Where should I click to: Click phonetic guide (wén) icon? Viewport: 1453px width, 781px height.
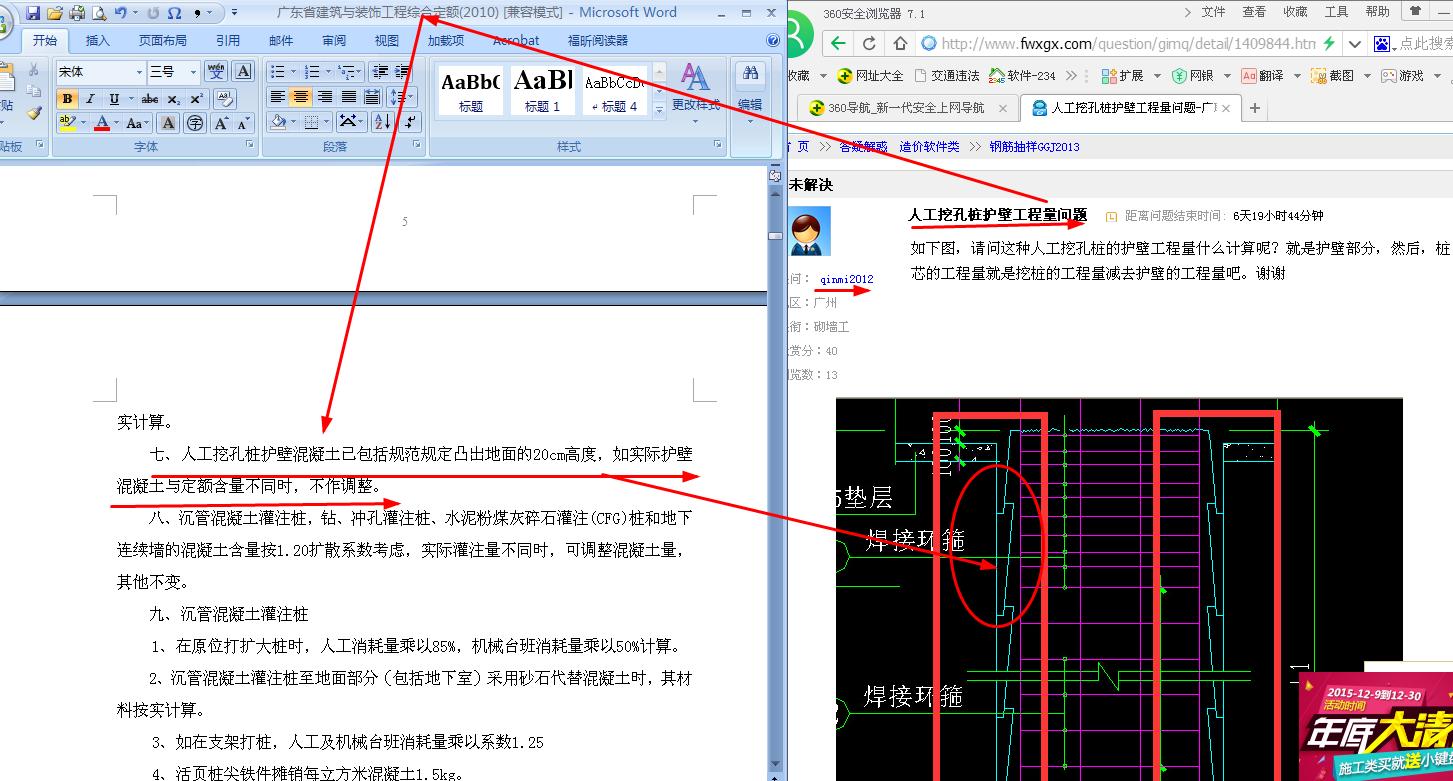(x=216, y=72)
